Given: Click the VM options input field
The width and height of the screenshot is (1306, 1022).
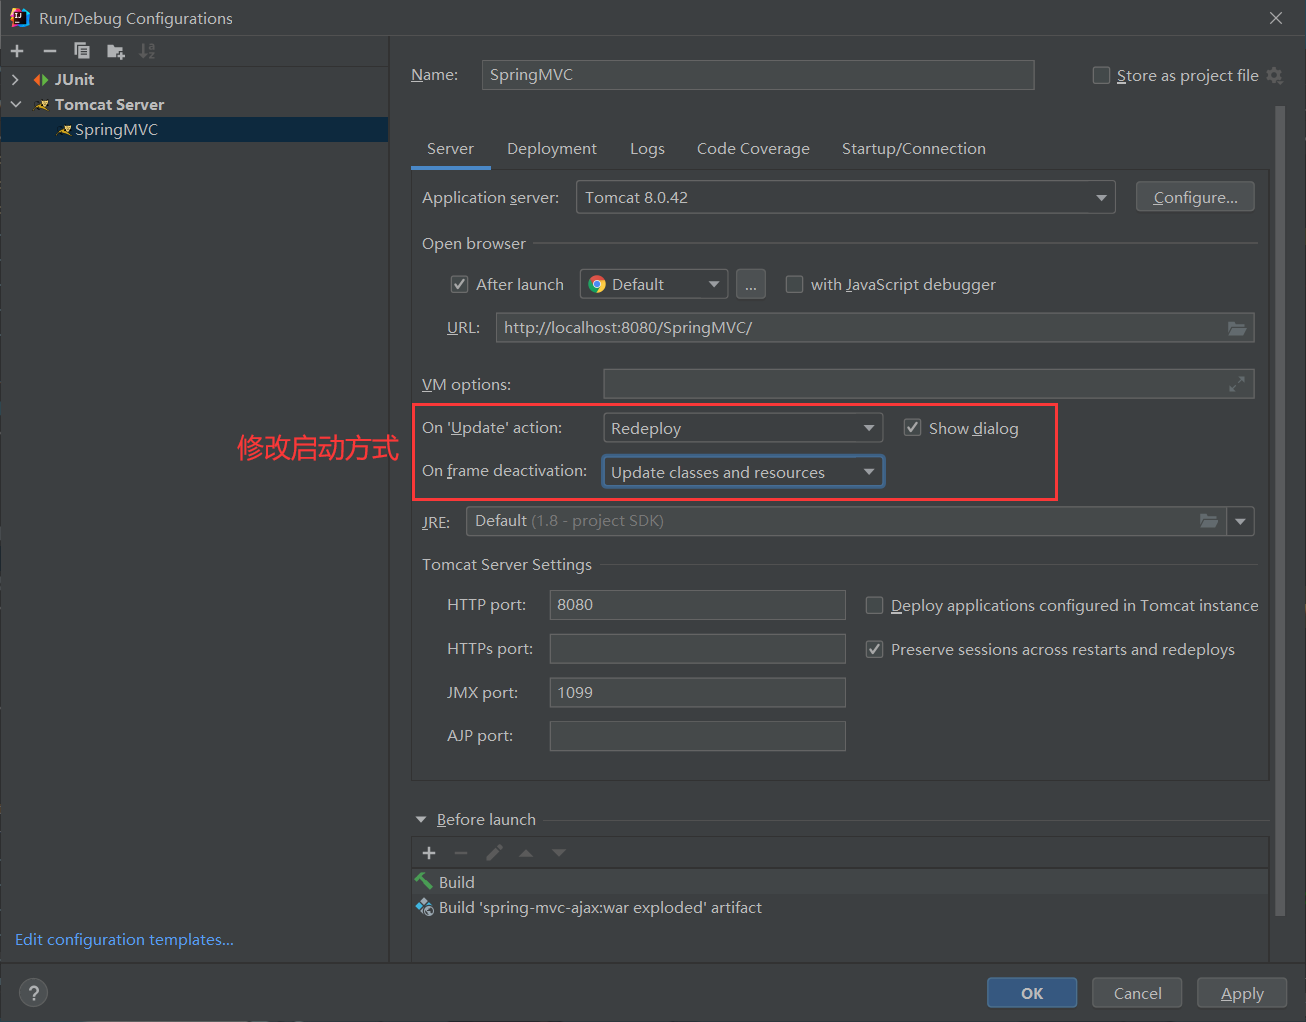Looking at the screenshot, I should 929,384.
